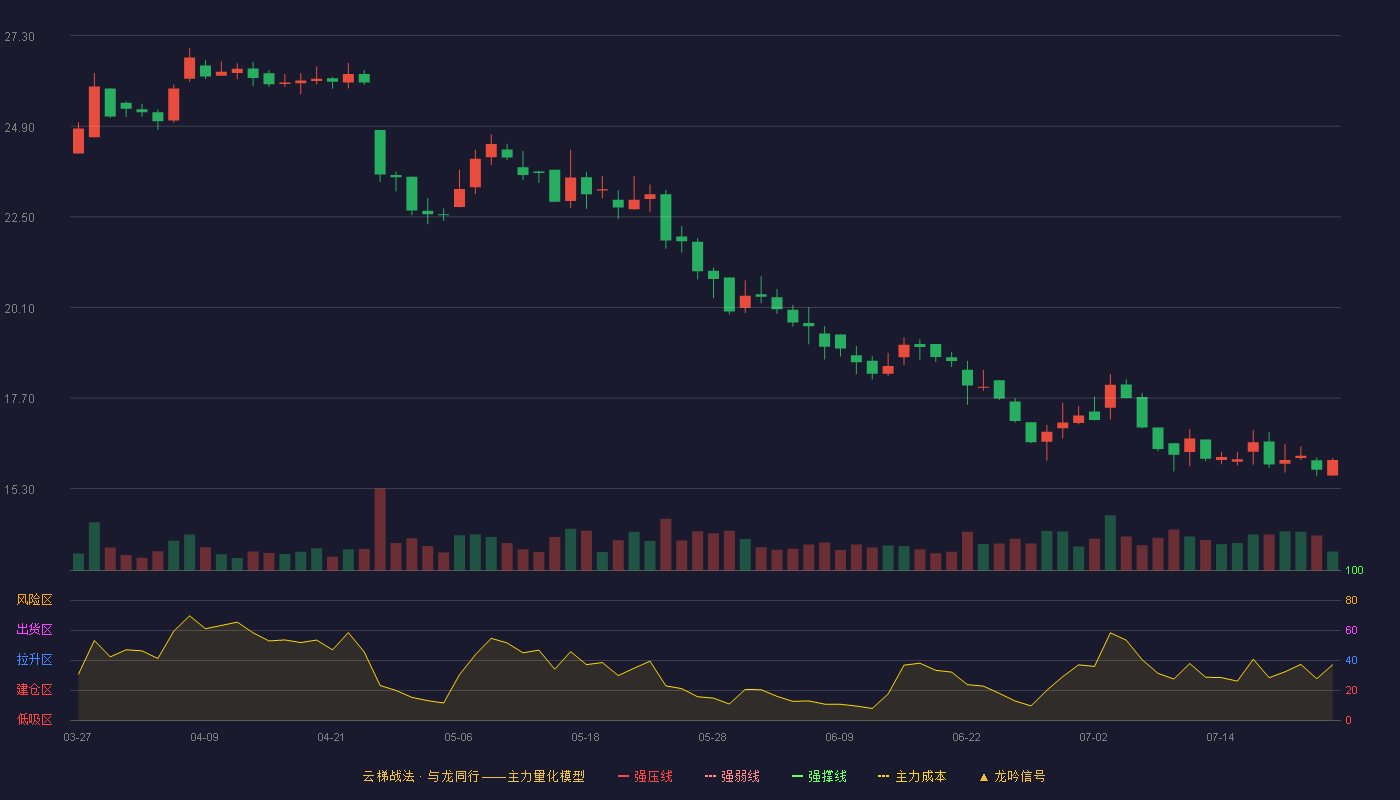Toggle the 主力成本 legend entry

(x=912, y=776)
